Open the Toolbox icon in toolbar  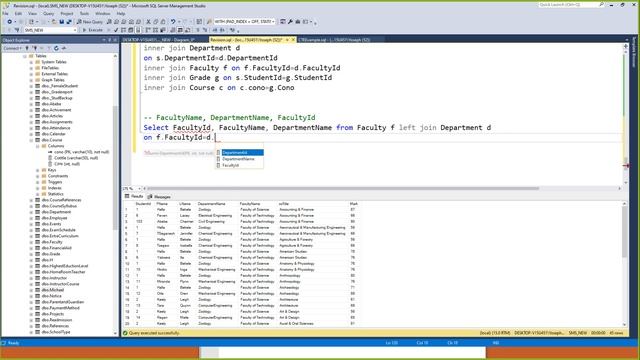[x=298, y=22]
